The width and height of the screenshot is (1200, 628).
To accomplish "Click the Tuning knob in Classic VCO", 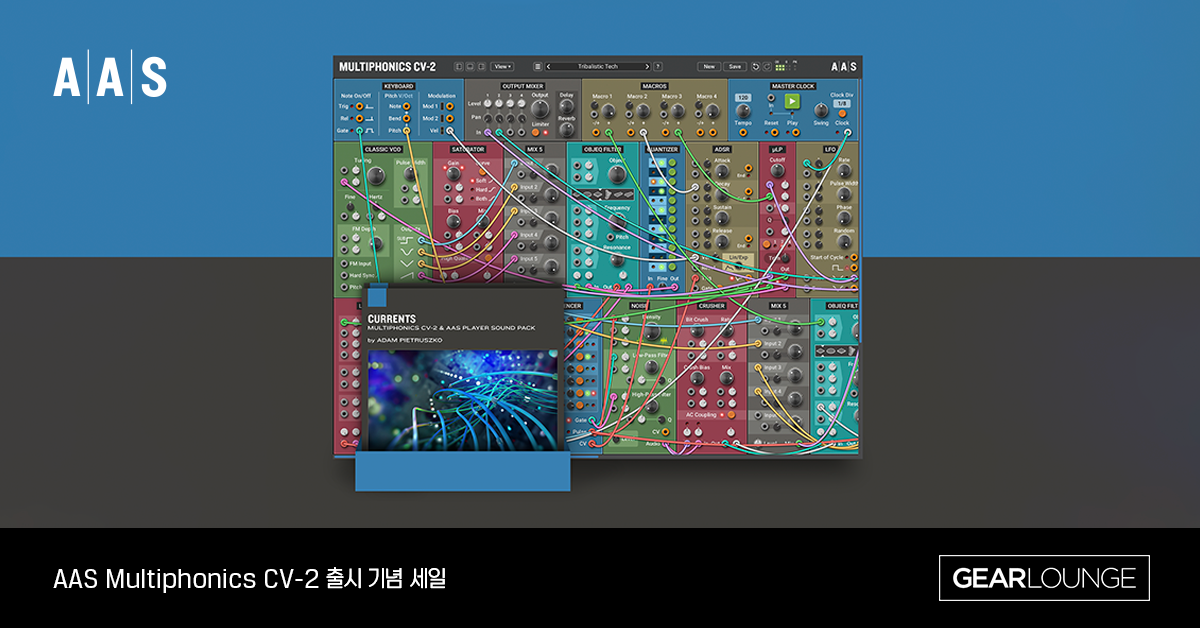I will pos(375,175).
